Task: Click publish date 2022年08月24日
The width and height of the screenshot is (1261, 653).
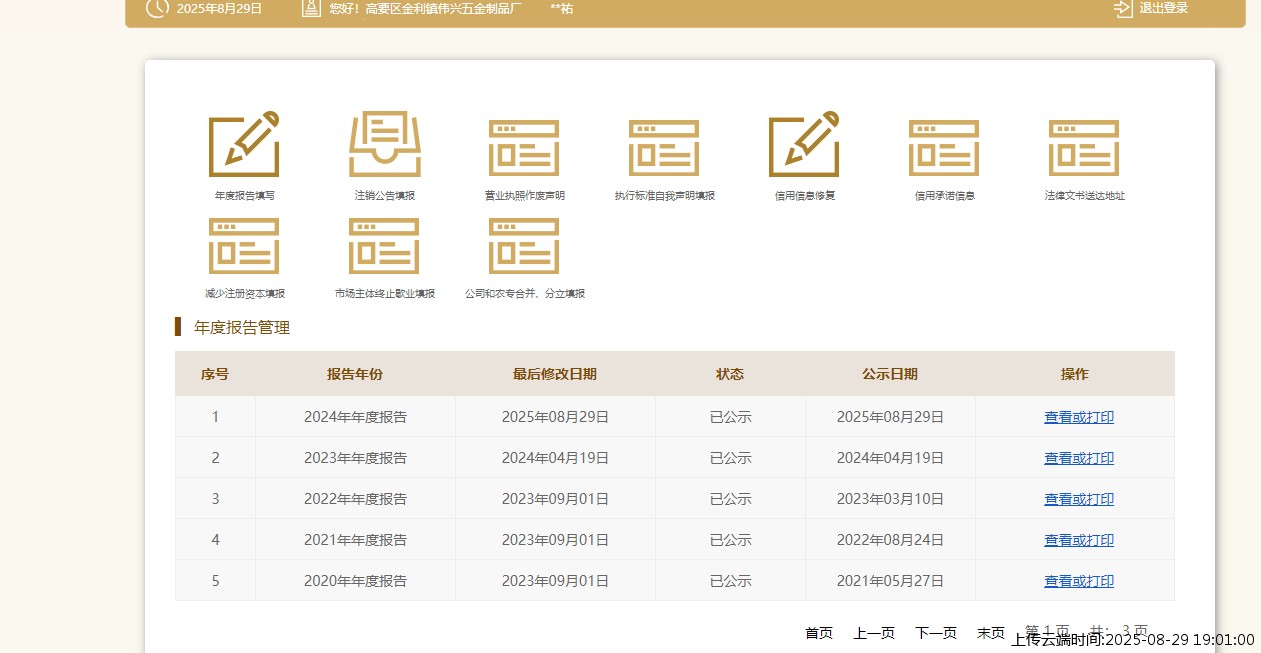Action: pyautogui.click(x=890, y=540)
